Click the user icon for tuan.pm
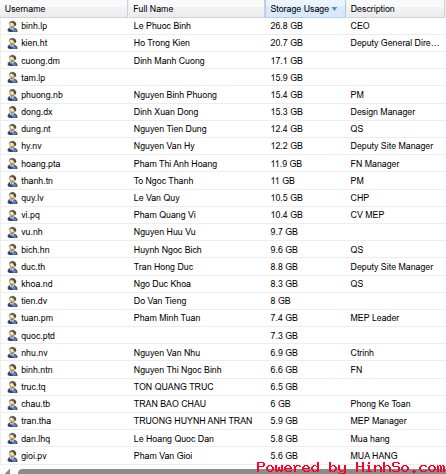 click(12, 318)
